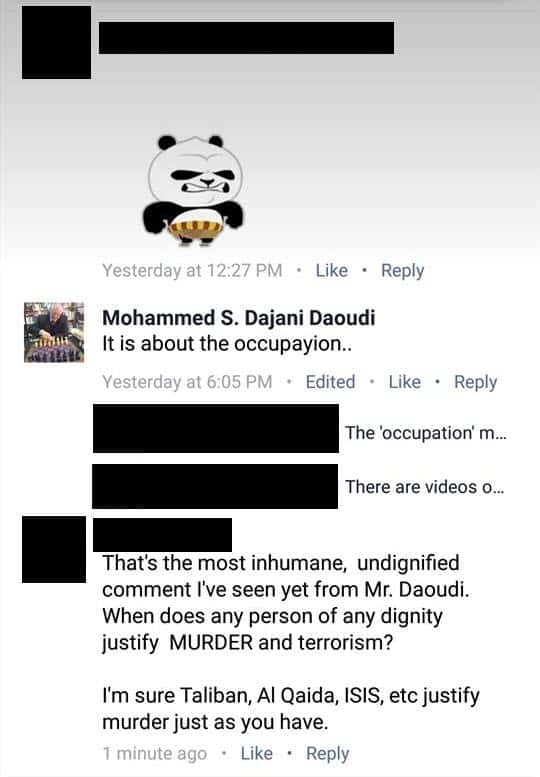Open the 'Yesterday at 12:27 PM' timestamp
This screenshot has height=777, width=540.
[x=192, y=271]
